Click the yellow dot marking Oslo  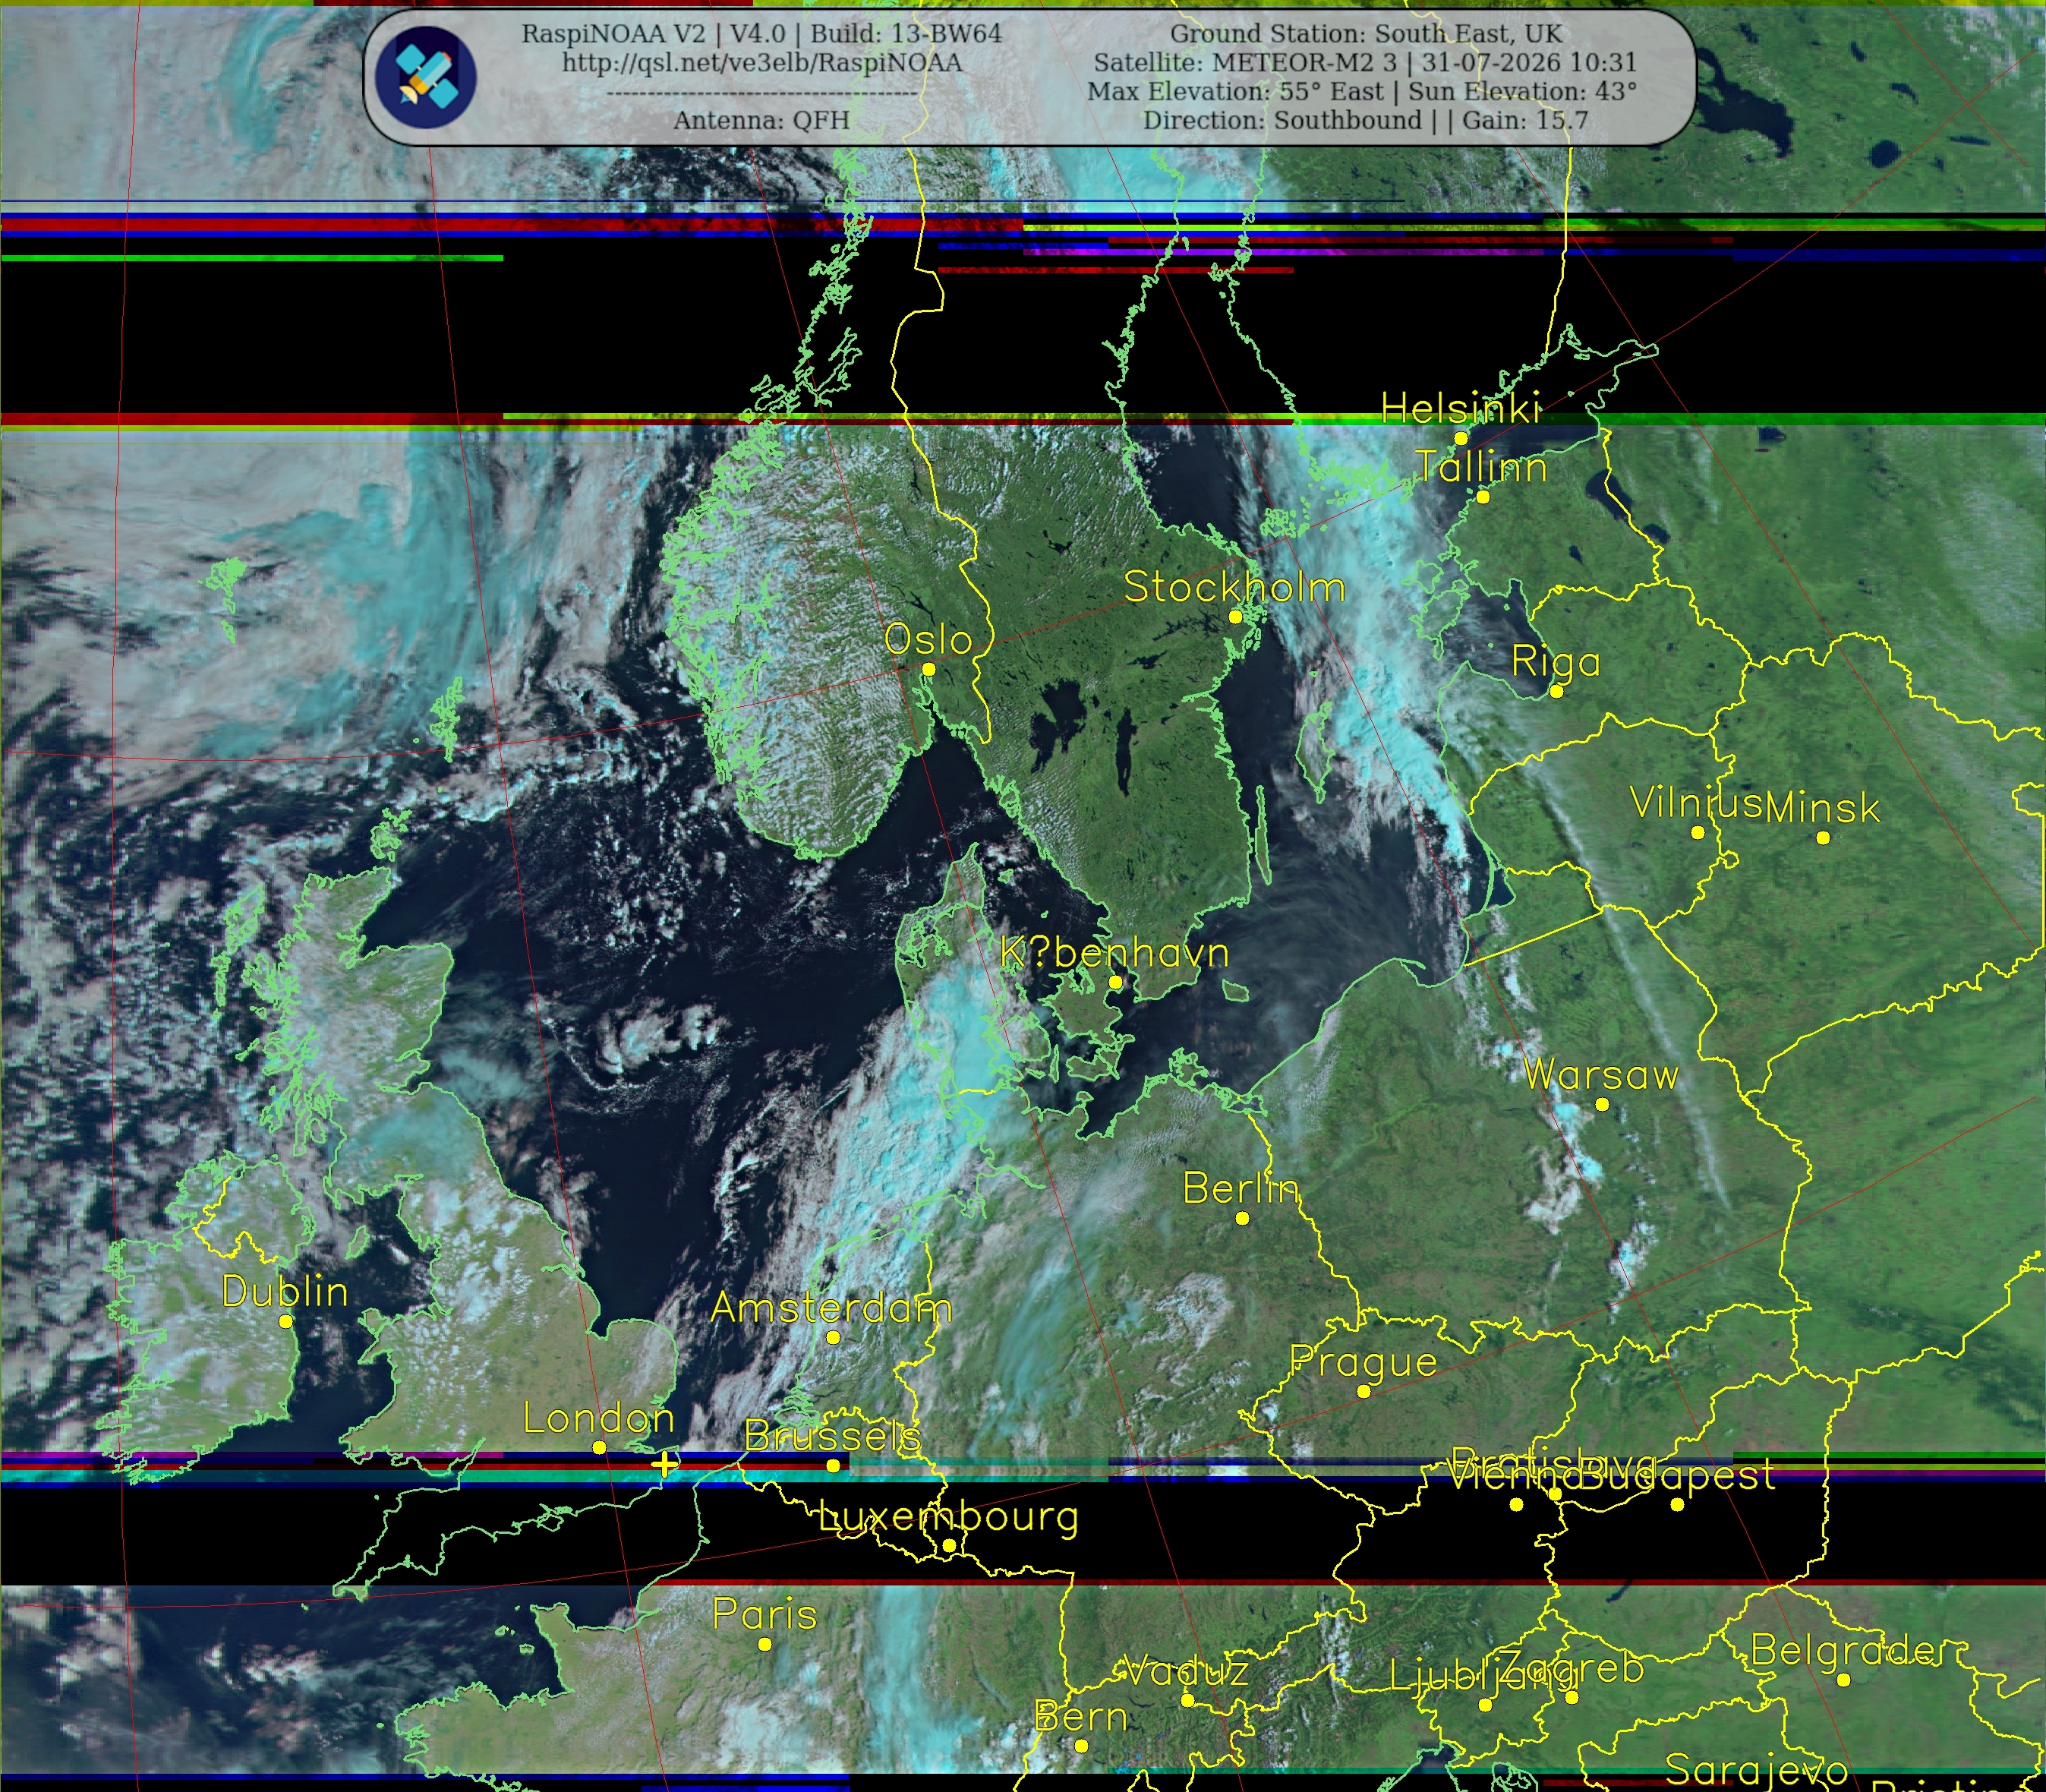[x=928, y=669]
